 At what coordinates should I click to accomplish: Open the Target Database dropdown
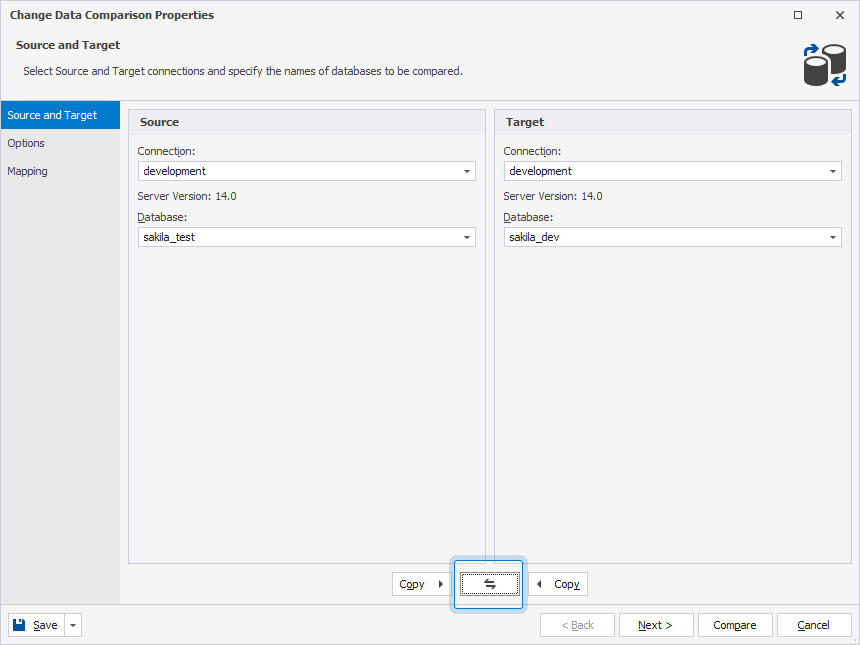pyautogui.click(x=832, y=237)
